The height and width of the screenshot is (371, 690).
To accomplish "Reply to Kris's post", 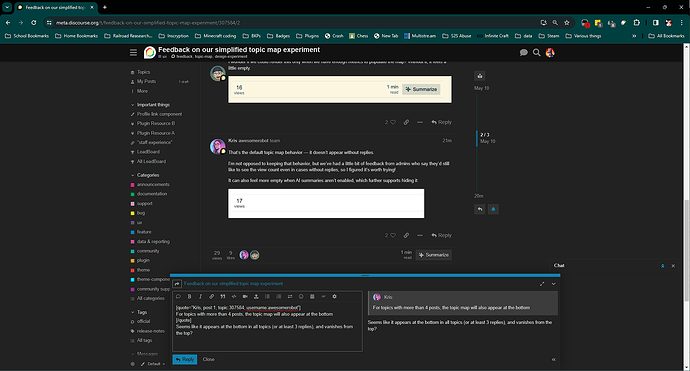I will pos(441,235).
